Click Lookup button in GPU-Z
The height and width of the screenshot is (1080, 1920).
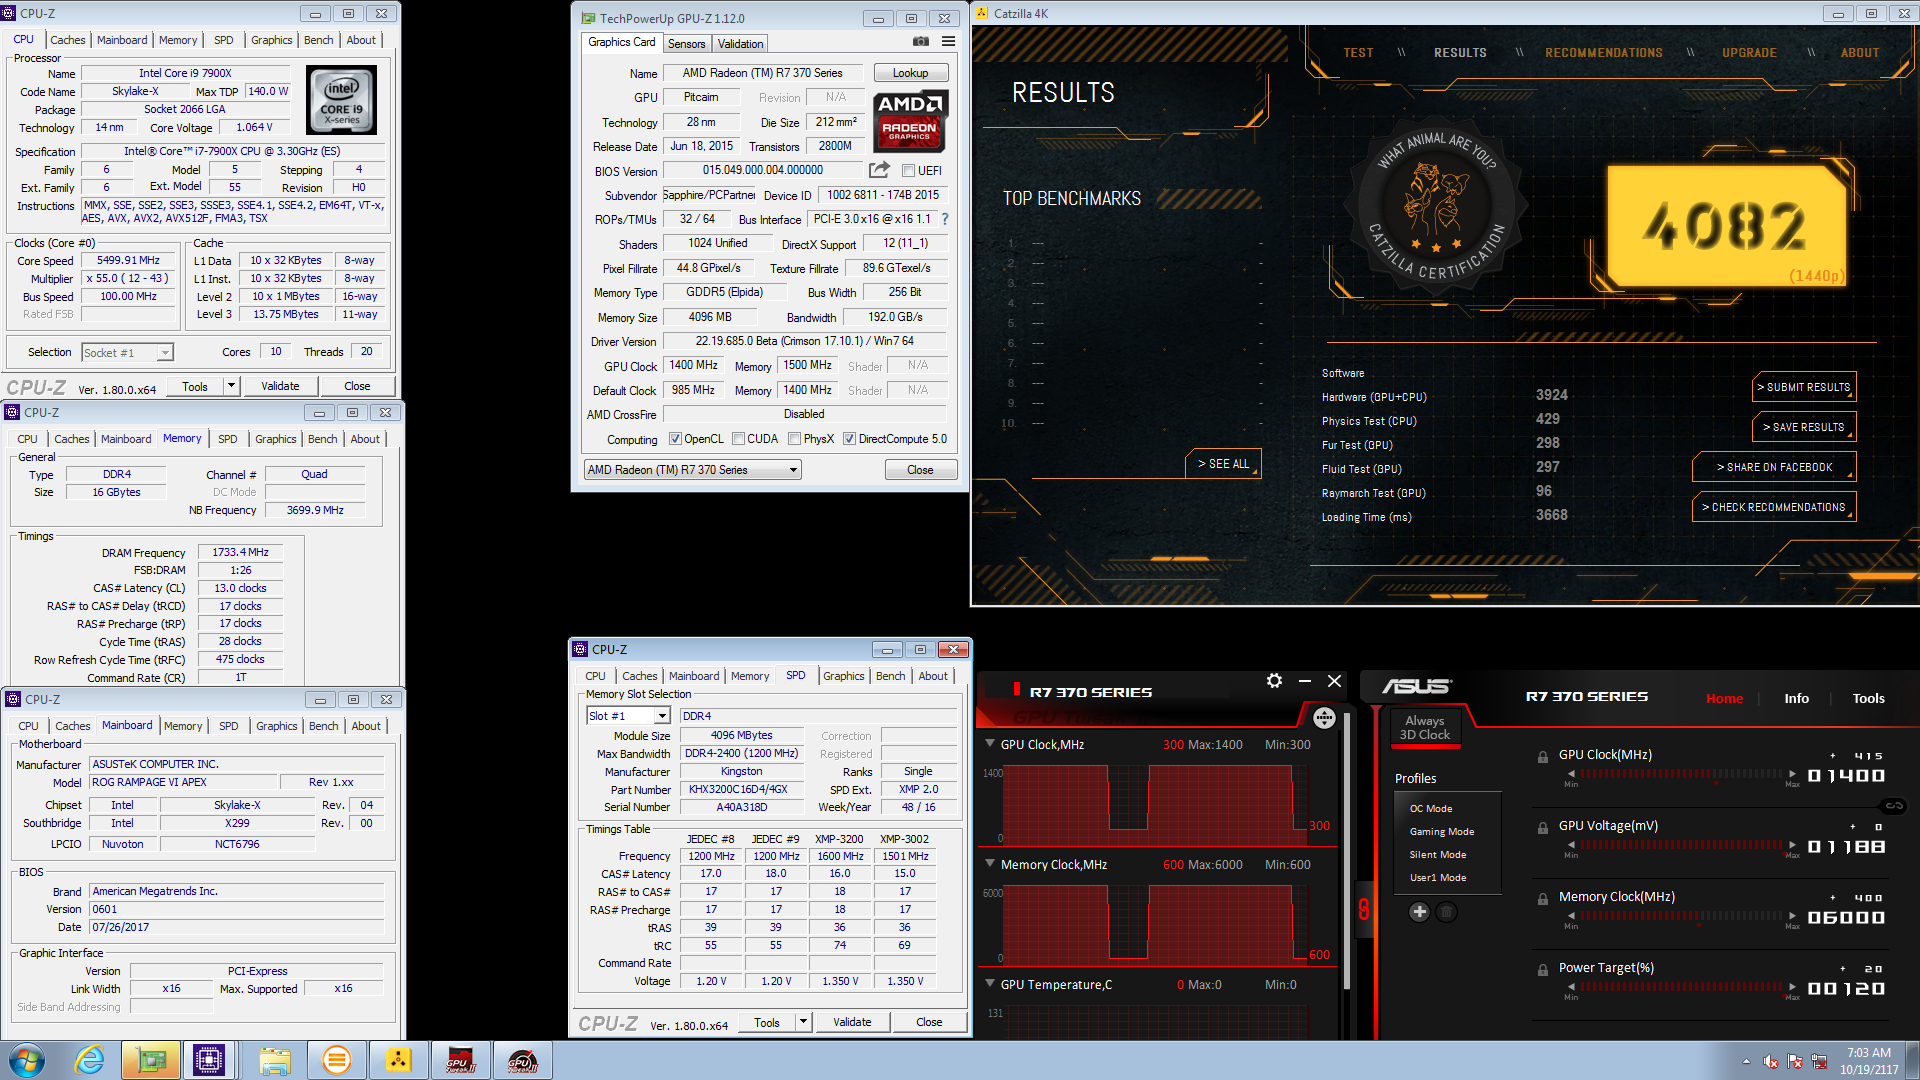pos(910,73)
